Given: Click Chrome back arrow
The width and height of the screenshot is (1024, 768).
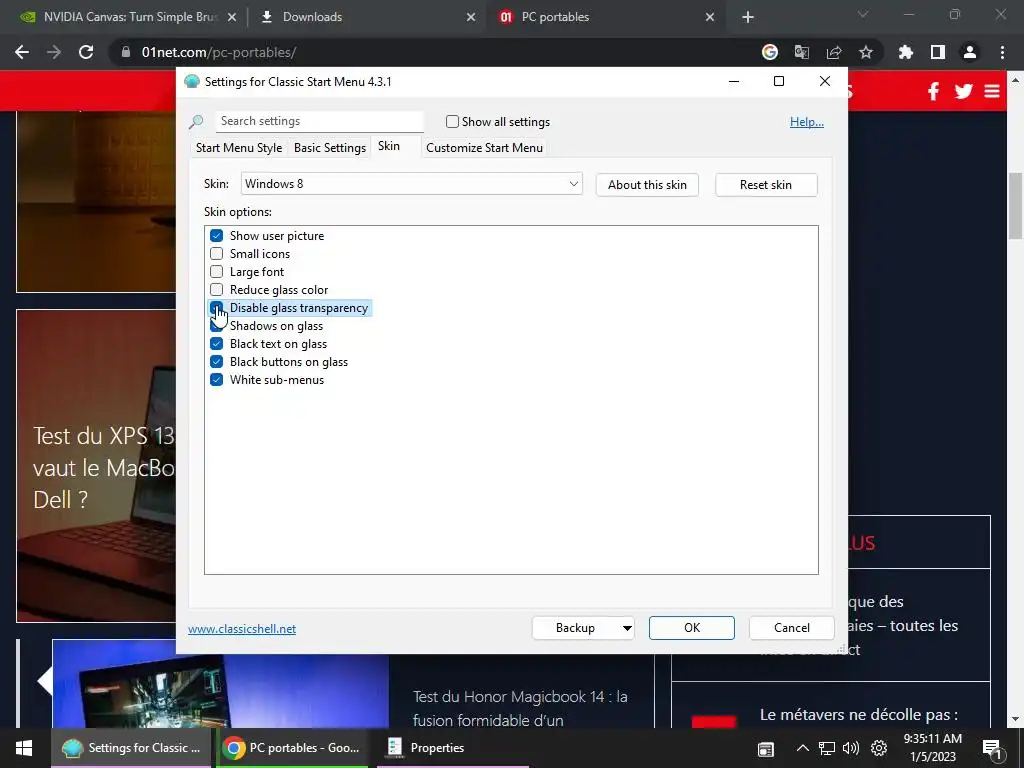Looking at the screenshot, I should click(x=22, y=52).
